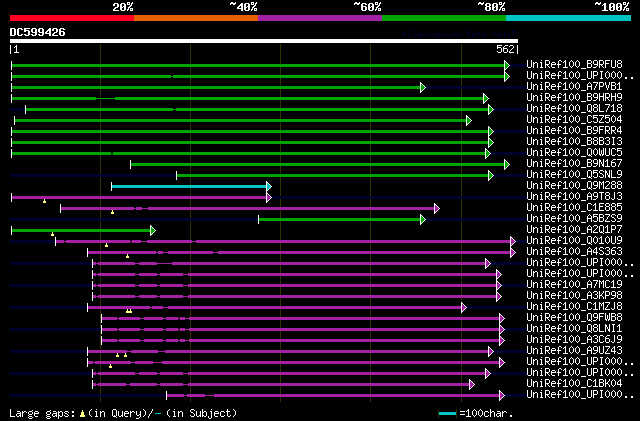Select the UniRef100_C1MZJ8 label

coord(574,307)
